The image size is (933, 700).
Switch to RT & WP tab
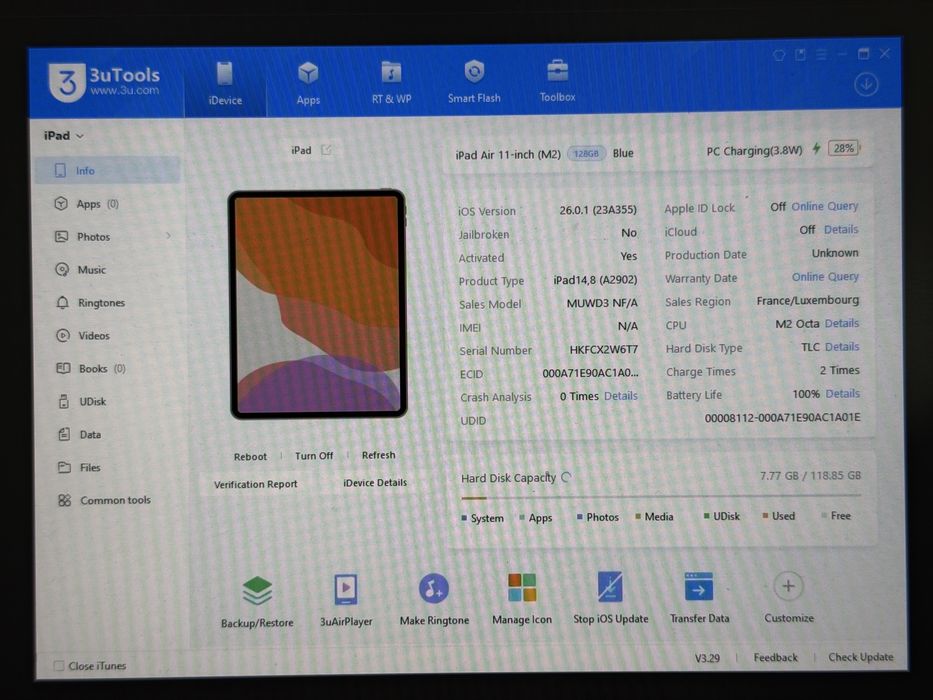[x=391, y=83]
